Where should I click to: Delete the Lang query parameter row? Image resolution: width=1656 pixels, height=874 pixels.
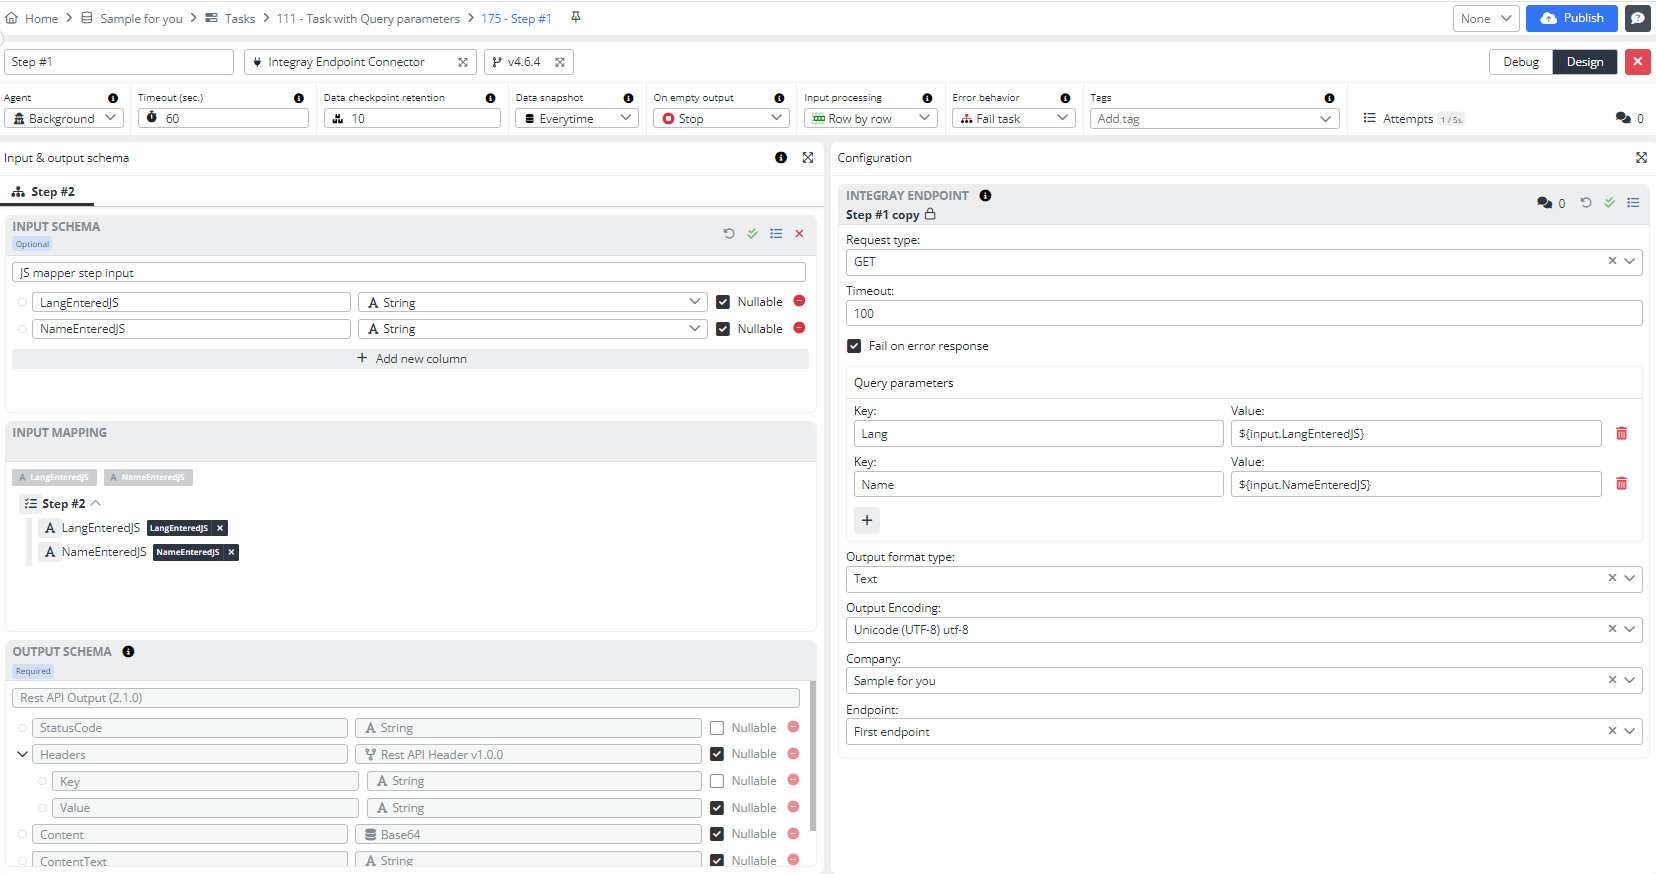click(1621, 433)
